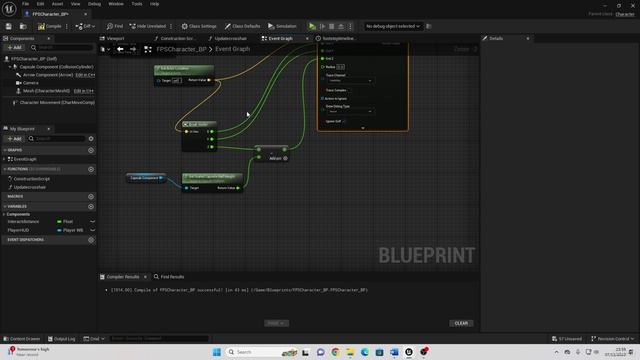Toggle the Ignore Self checkbox on trace node
The height and width of the screenshot is (360, 640).
click(x=344, y=121)
